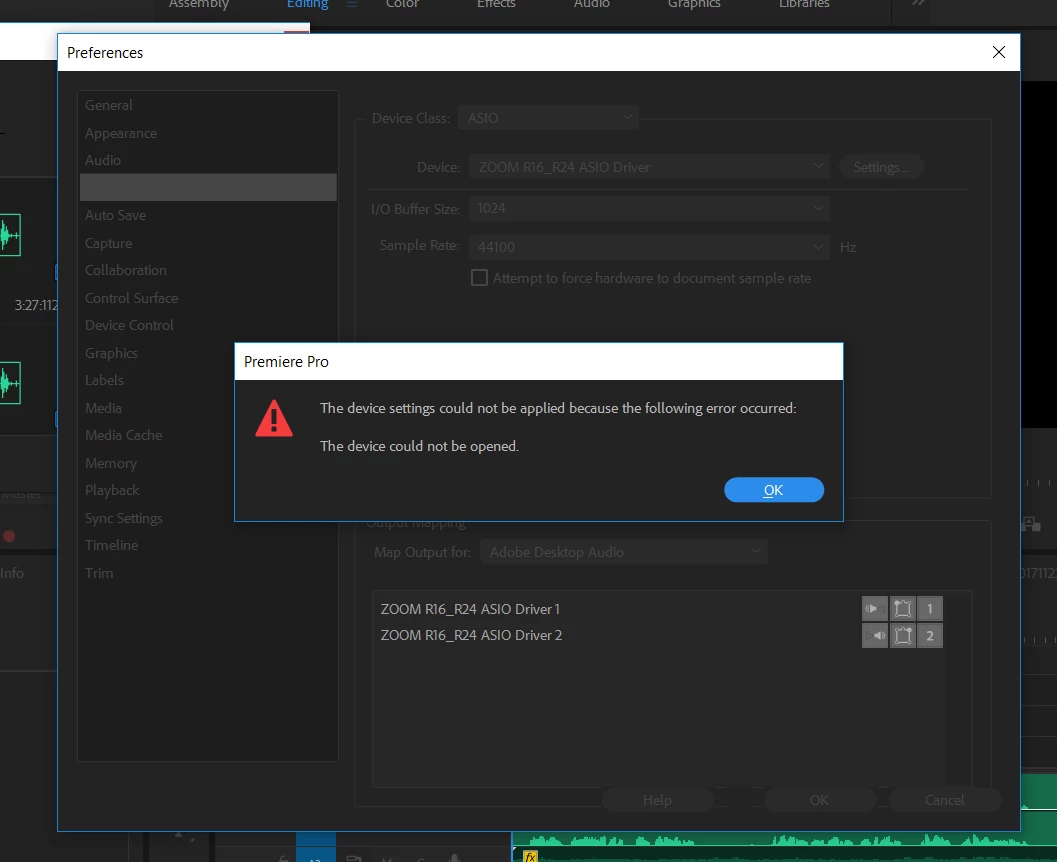Image resolution: width=1057 pixels, height=862 pixels.
Task: Click channel mapping icon for Driver 1
Action: (903, 609)
